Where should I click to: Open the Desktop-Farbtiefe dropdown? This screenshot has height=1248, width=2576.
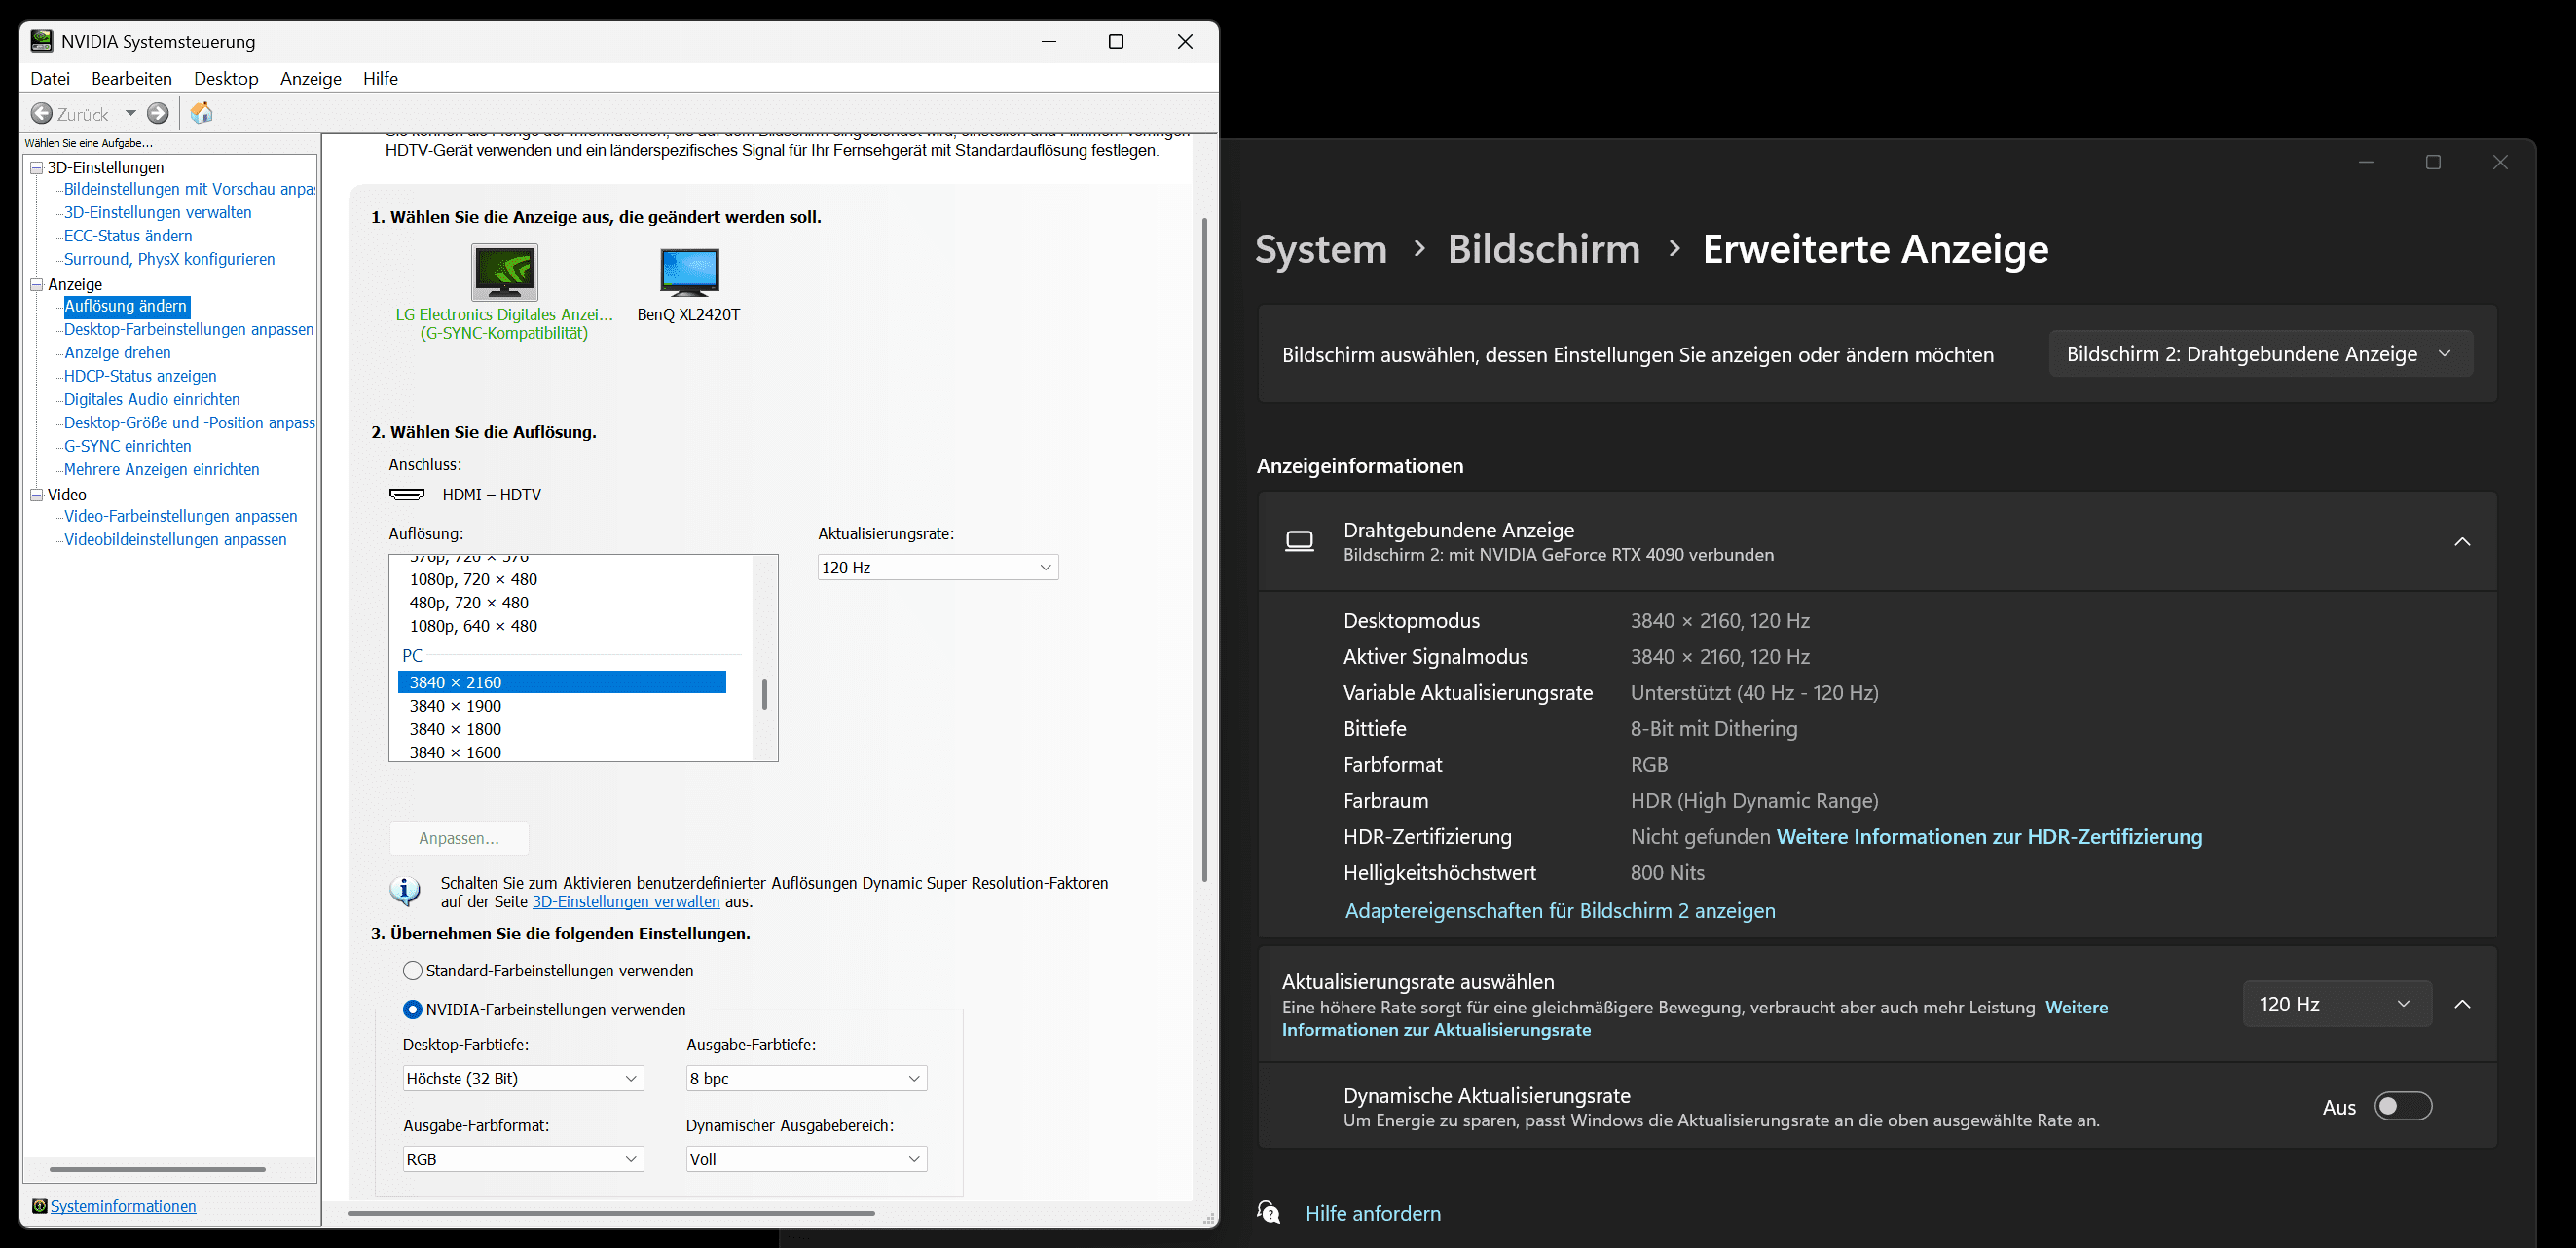click(523, 1078)
